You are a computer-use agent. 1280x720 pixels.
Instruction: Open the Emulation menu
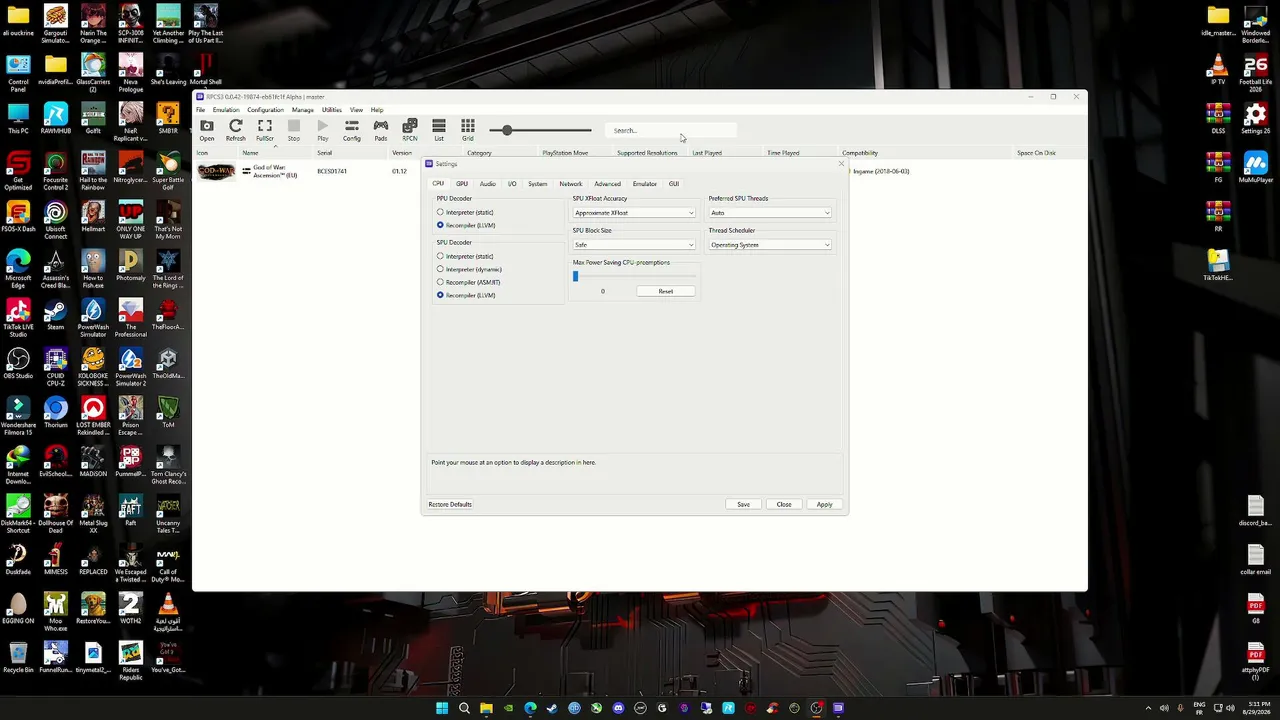226,110
